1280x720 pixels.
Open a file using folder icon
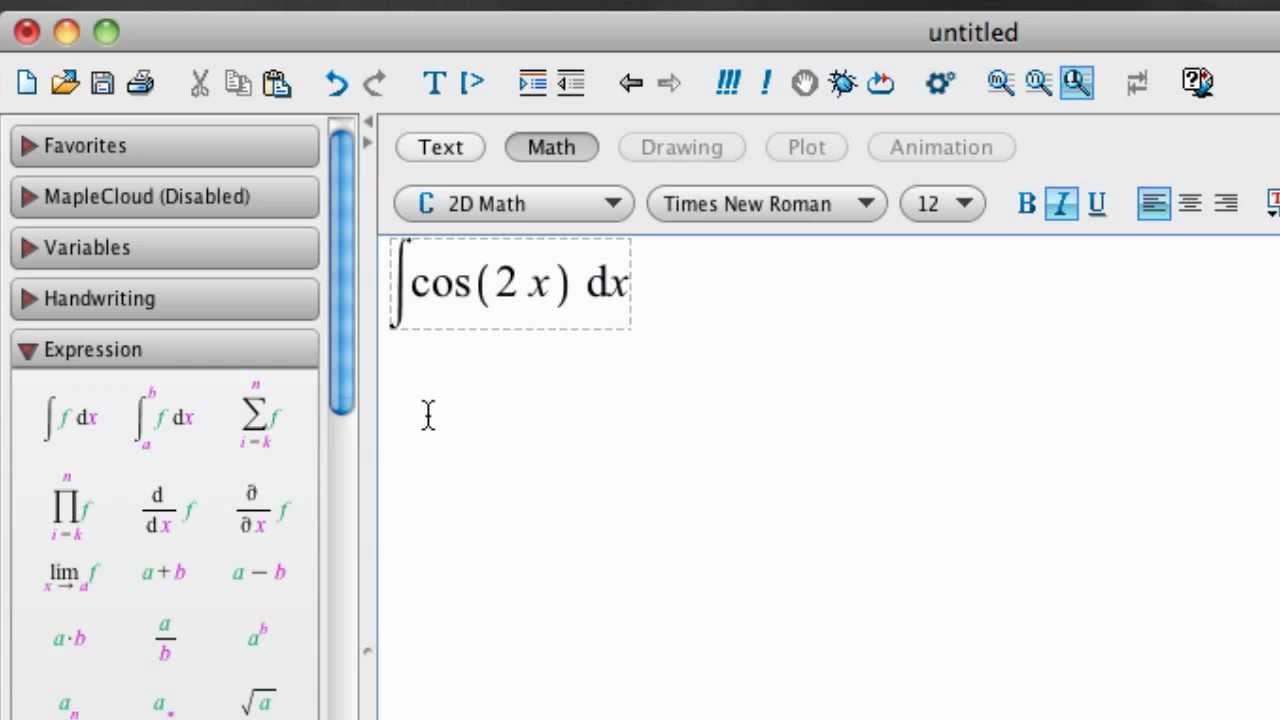64,83
